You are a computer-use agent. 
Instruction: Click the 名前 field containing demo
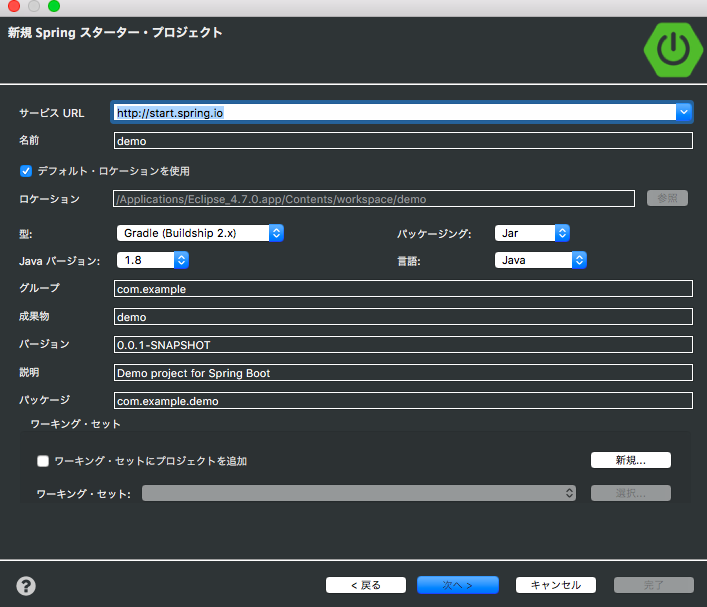[x=403, y=141]
